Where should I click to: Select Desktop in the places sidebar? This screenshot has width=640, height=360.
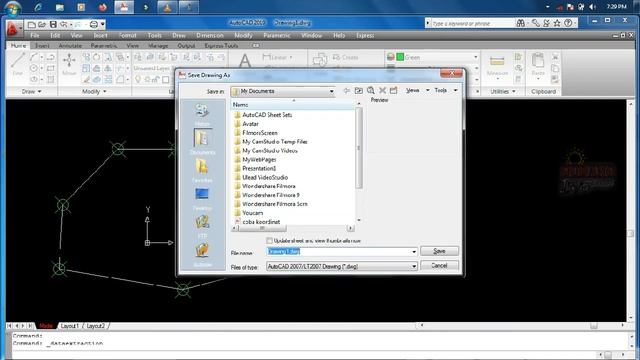pos(202,198)
